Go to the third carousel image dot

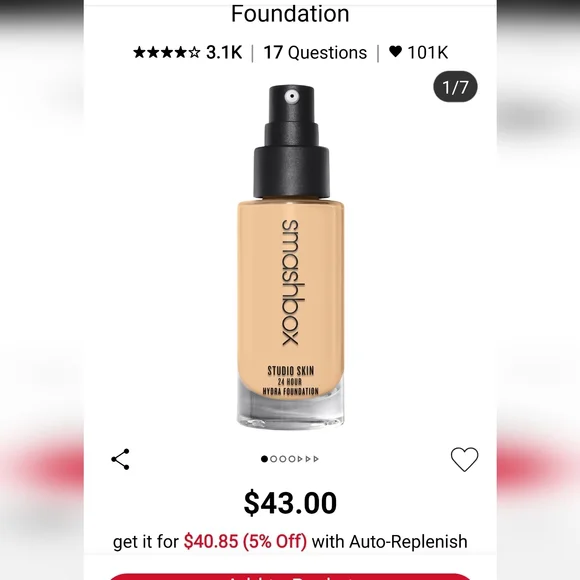tap(283, 459)
